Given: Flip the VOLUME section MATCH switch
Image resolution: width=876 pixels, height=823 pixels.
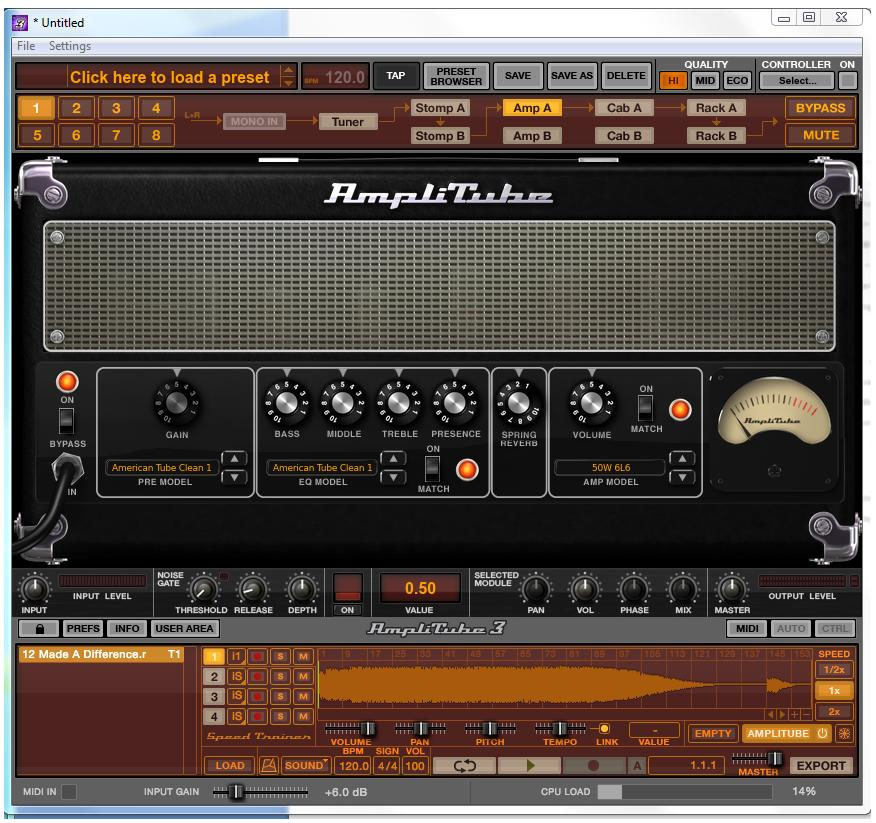Looking at the screenshot, I should click(x=645, y=408).
